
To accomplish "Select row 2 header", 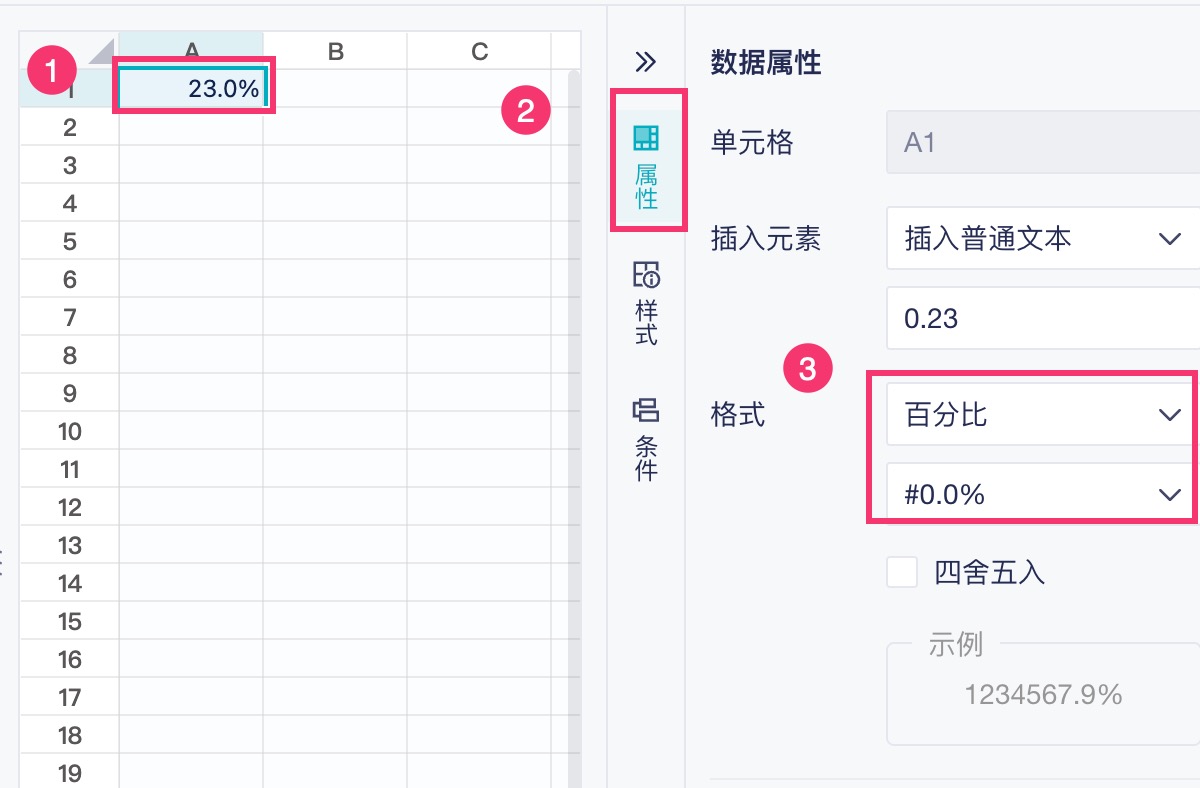I will tap(69, 127).
